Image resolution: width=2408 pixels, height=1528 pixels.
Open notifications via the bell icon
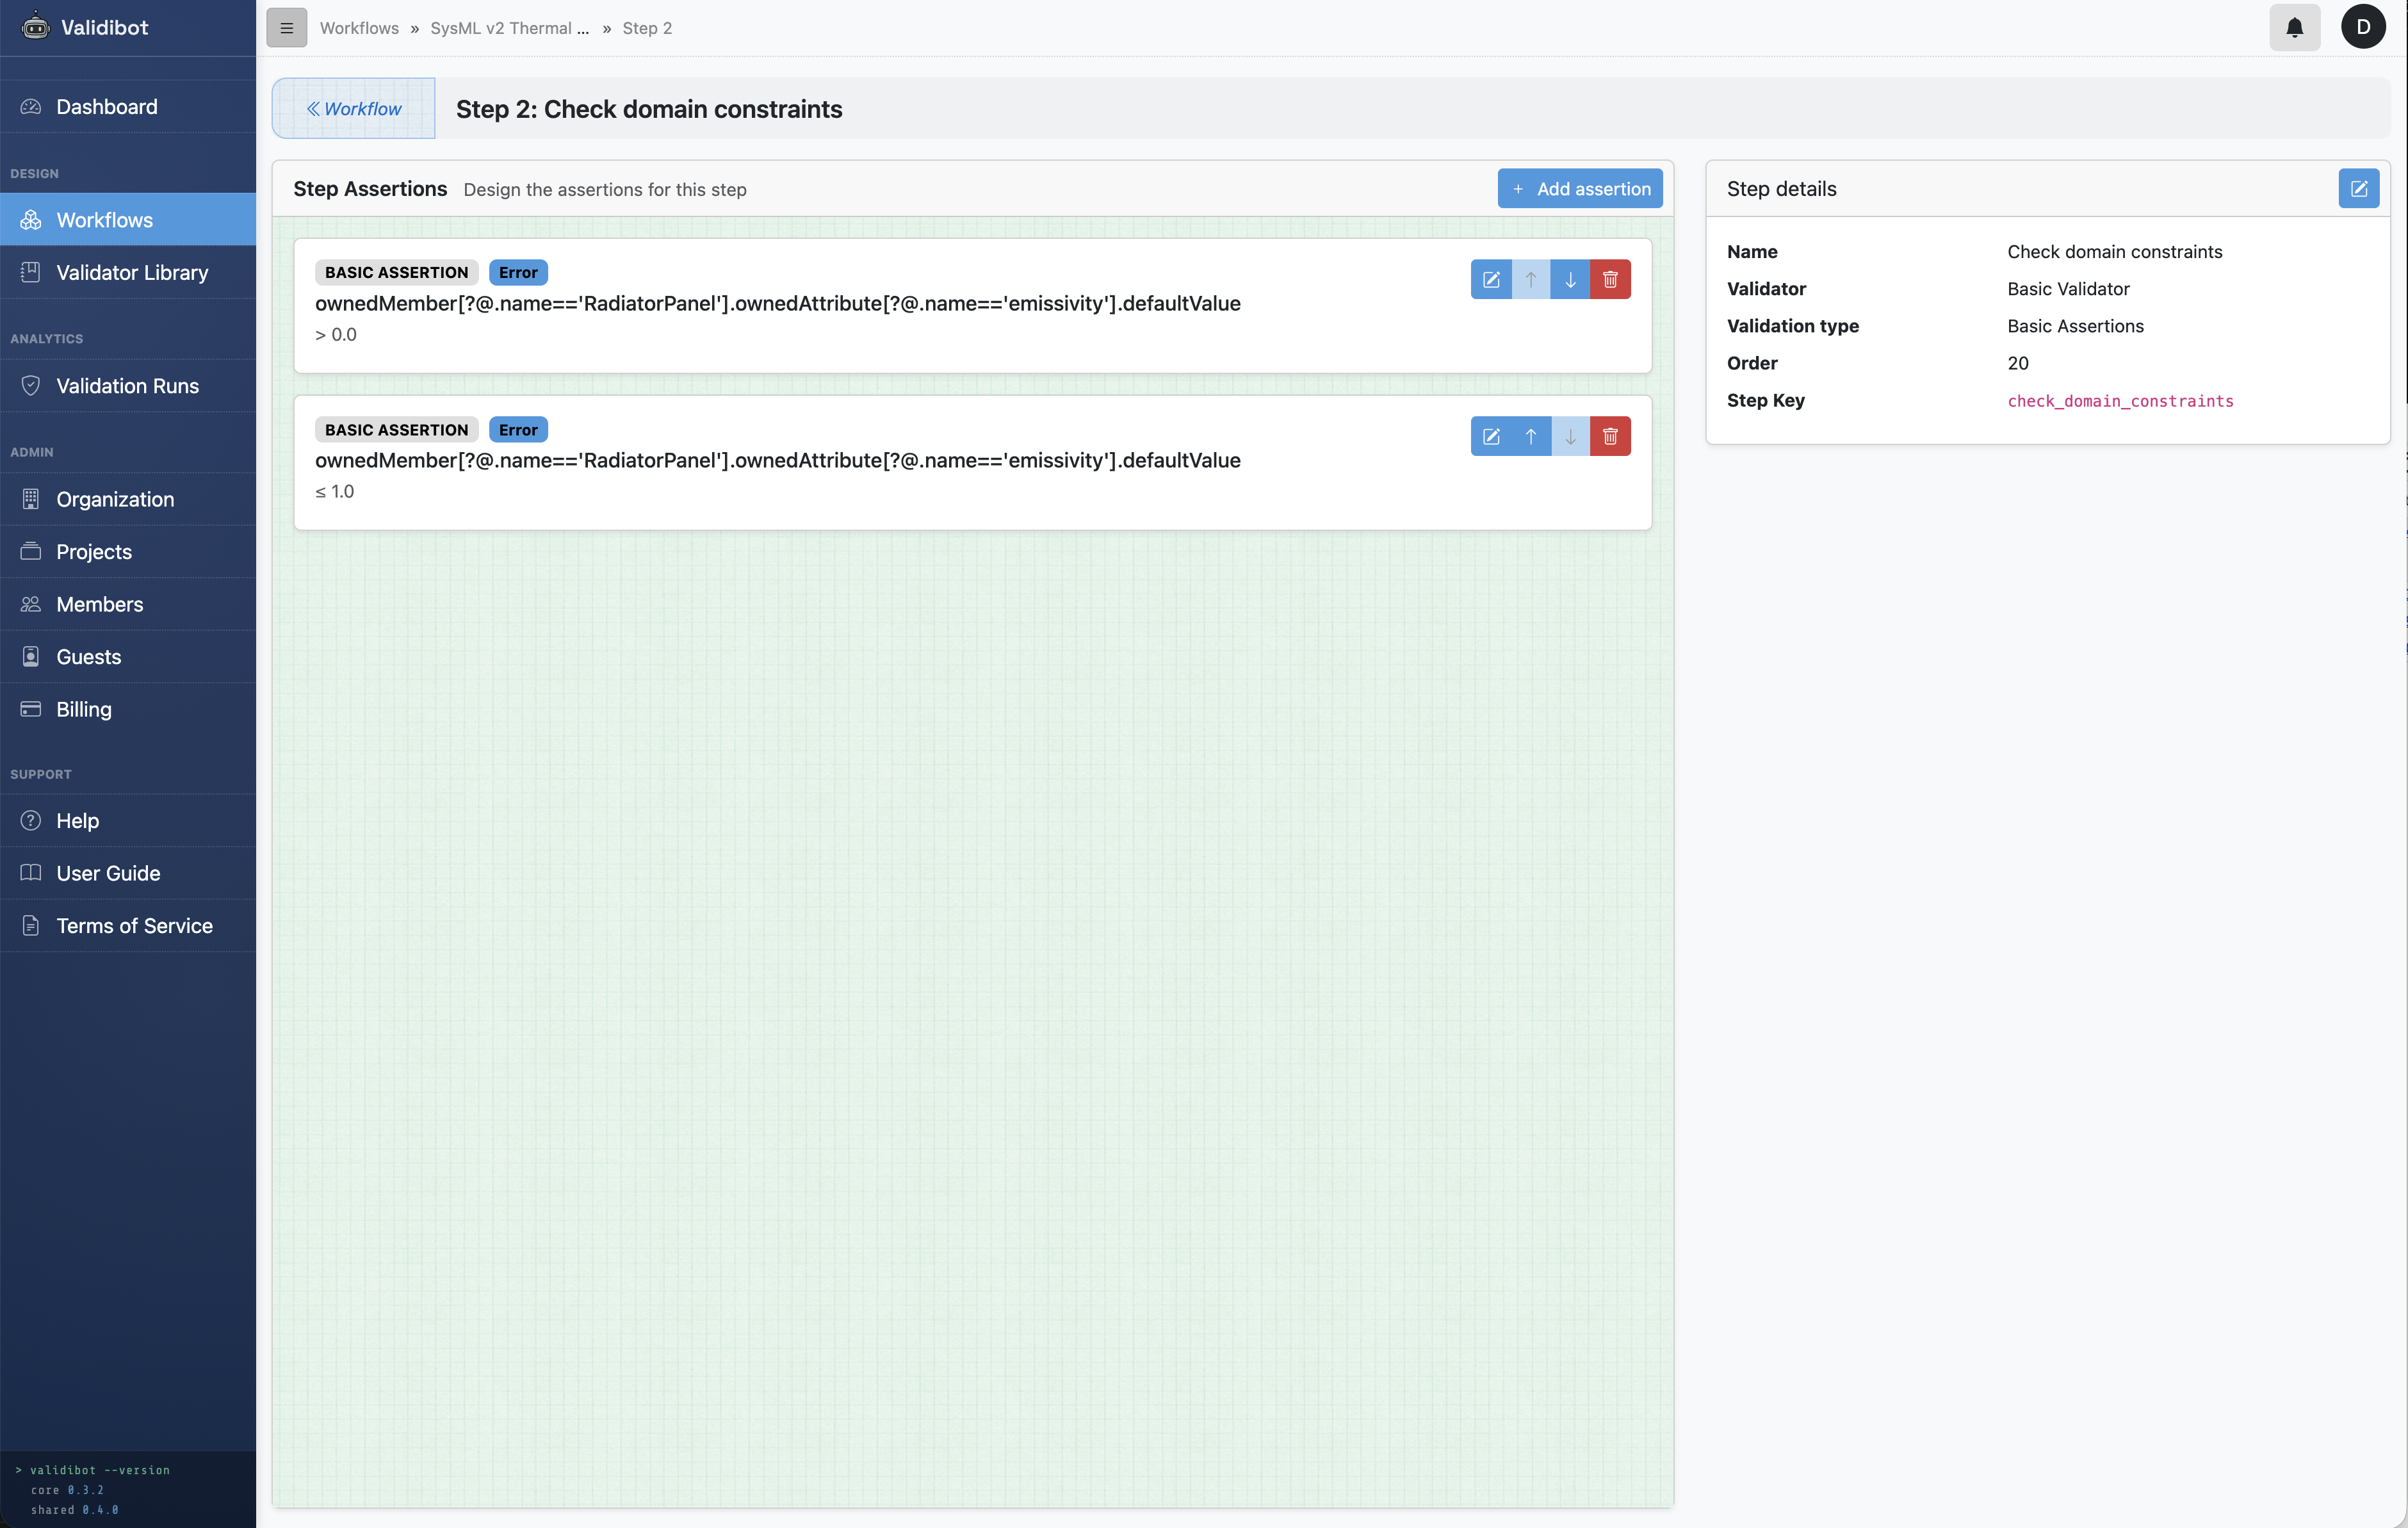point(2294,27)
